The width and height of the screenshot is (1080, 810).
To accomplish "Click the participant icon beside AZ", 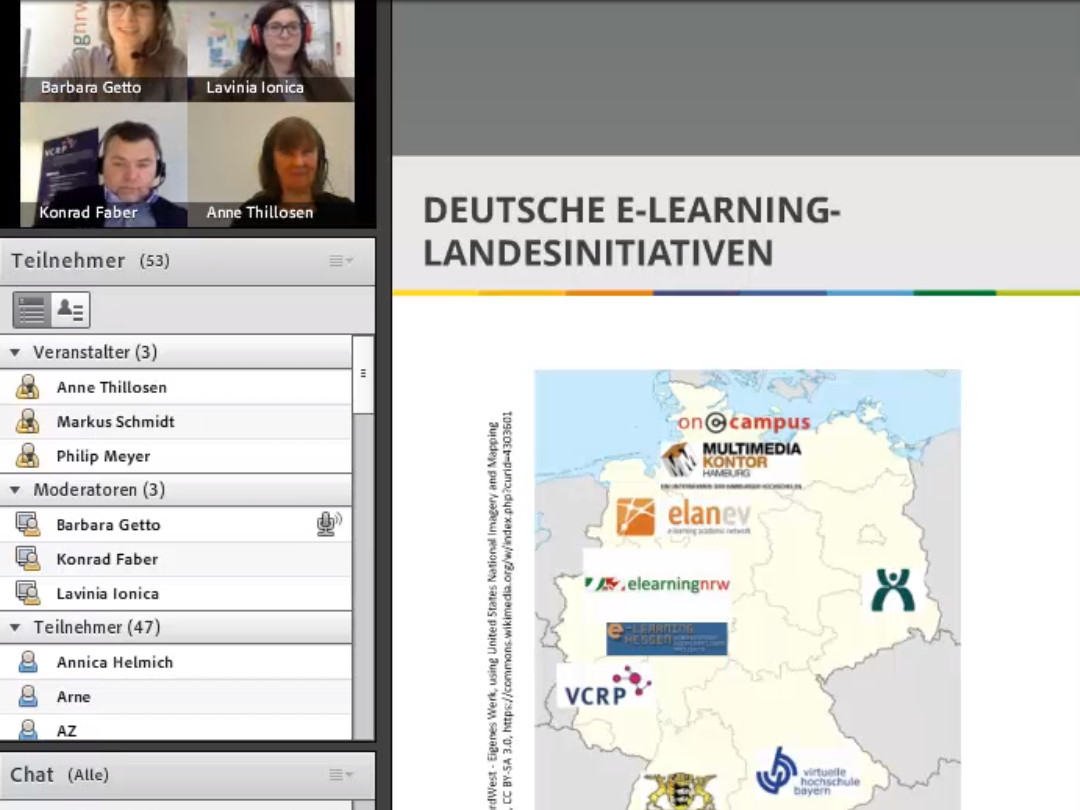I will click(28, 729).
